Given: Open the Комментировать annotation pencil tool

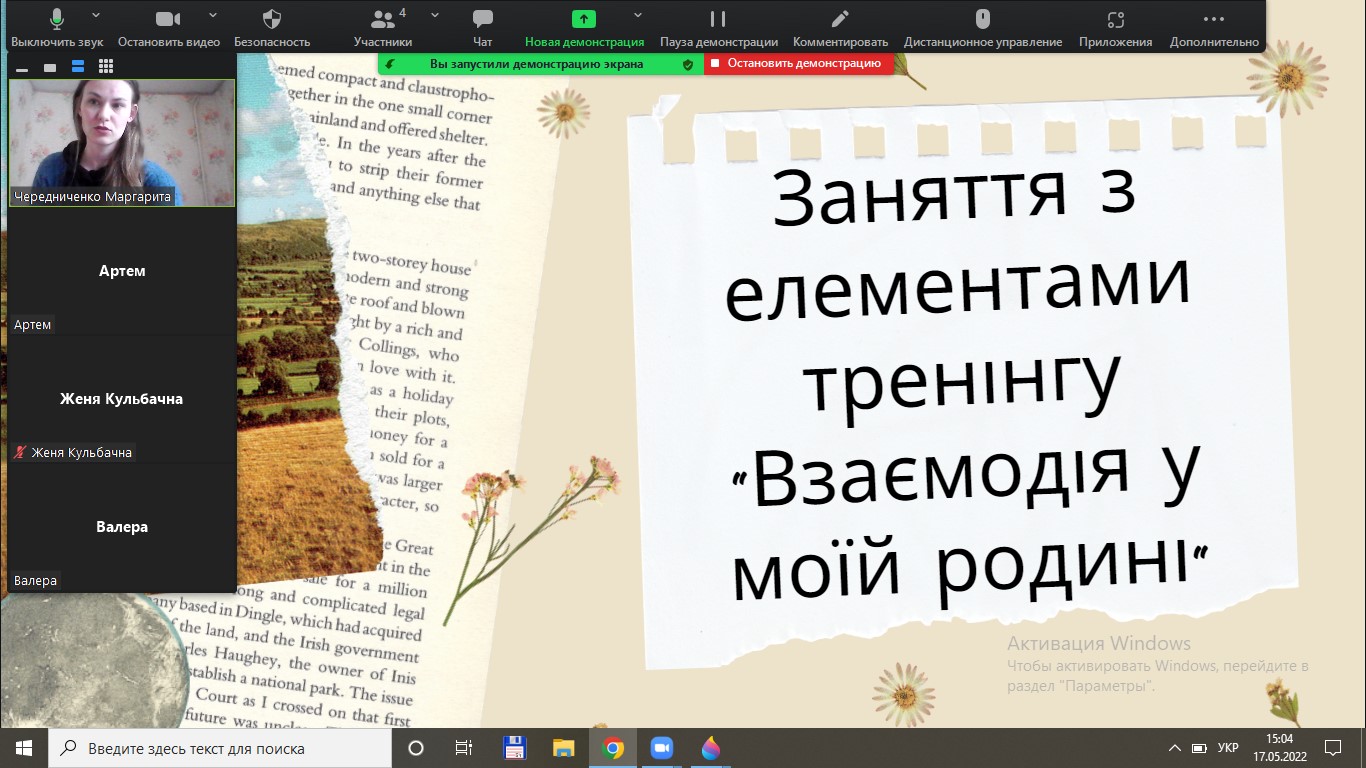Looking at the screenshot, I should [x=840, y=27].
